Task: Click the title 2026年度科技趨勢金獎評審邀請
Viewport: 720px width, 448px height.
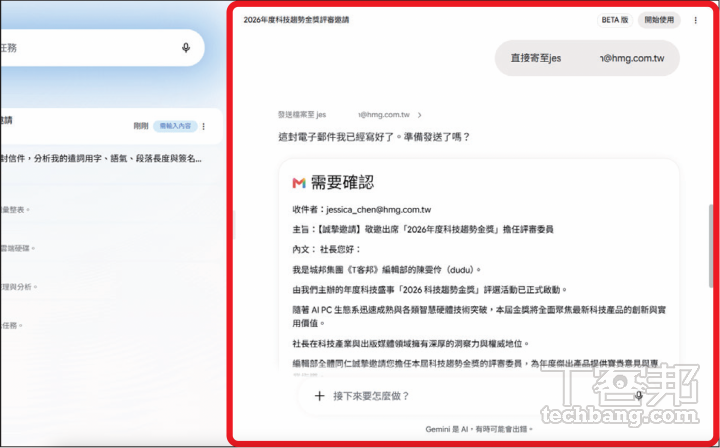Action: click(x=296, y=20)
